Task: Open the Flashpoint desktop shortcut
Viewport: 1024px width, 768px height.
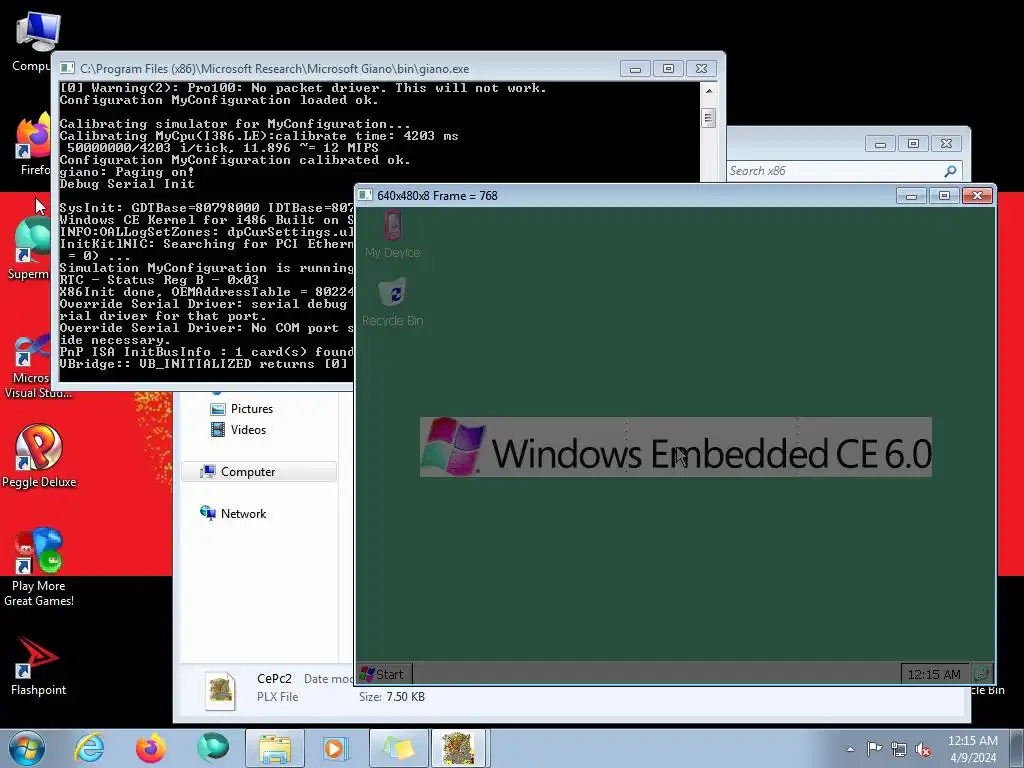Action: 39,666
